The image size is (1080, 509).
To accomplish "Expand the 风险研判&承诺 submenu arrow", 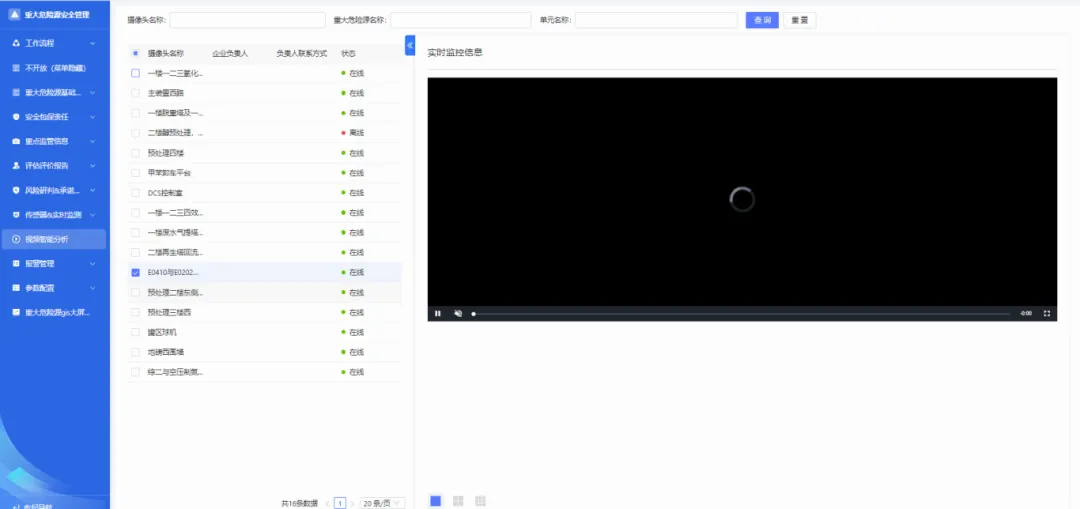I will point(92,190).
